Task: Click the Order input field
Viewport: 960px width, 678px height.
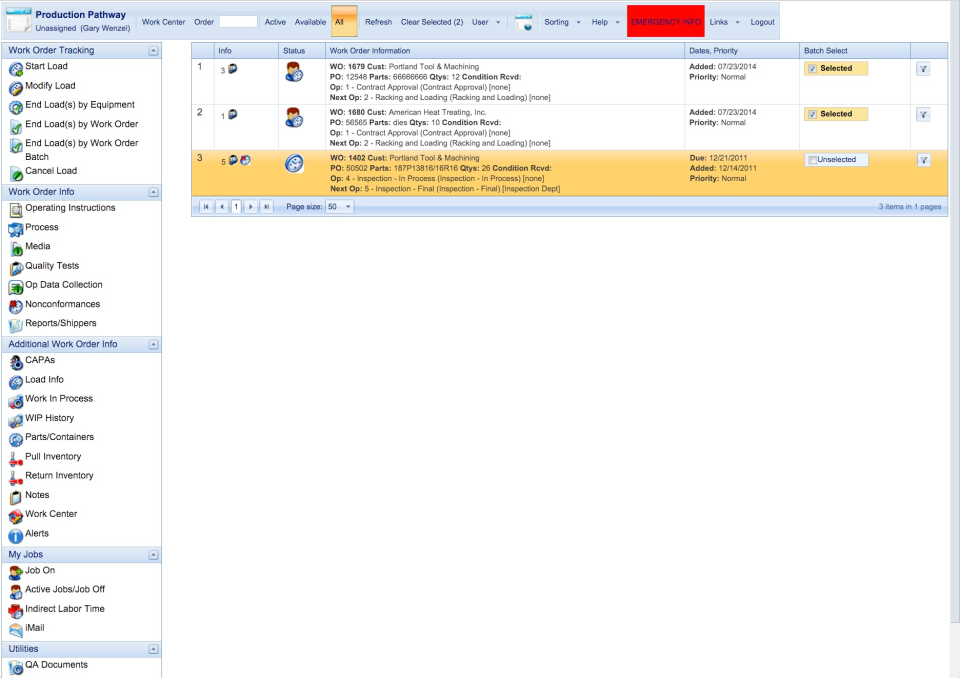Action: (x=238, y=21)
